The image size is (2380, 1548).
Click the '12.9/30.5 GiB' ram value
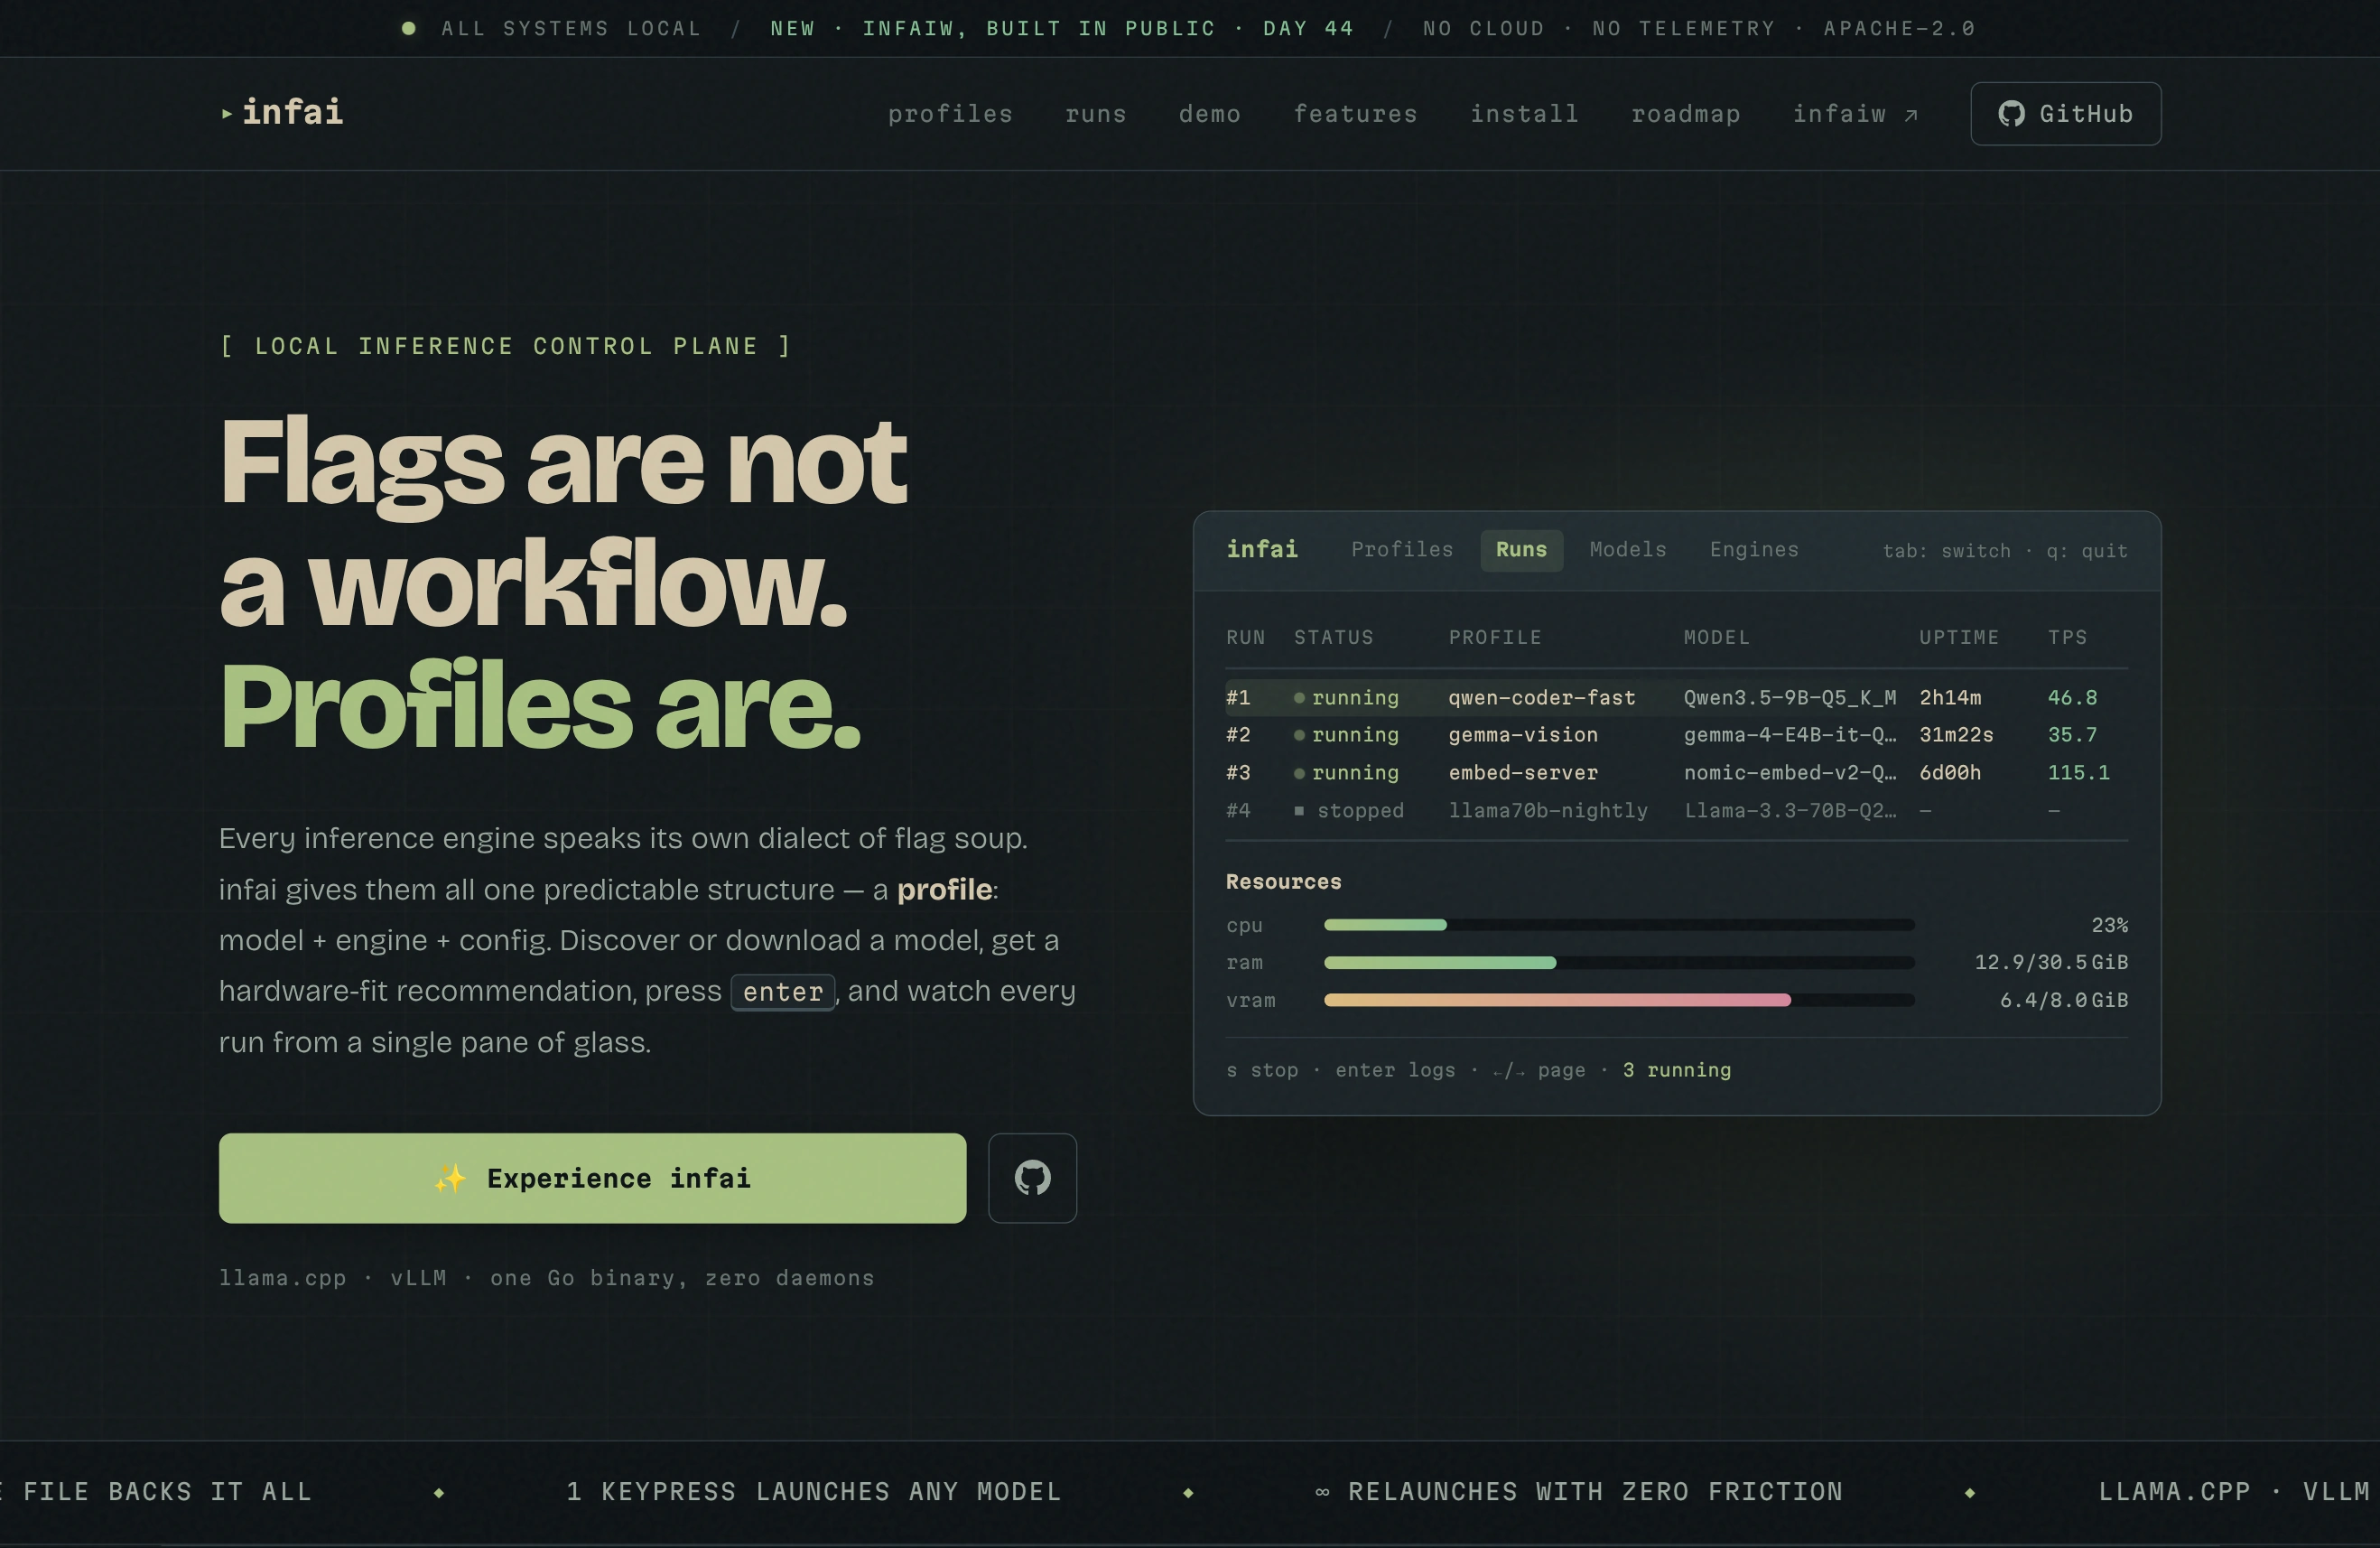click(2050, 962)
